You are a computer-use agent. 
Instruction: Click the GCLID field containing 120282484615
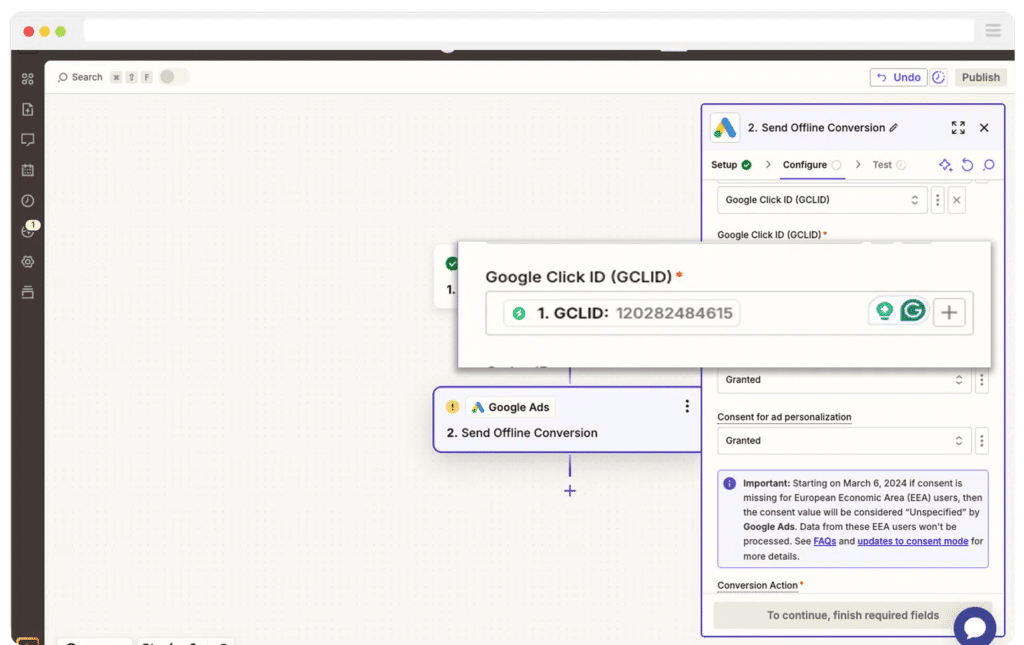729,313
